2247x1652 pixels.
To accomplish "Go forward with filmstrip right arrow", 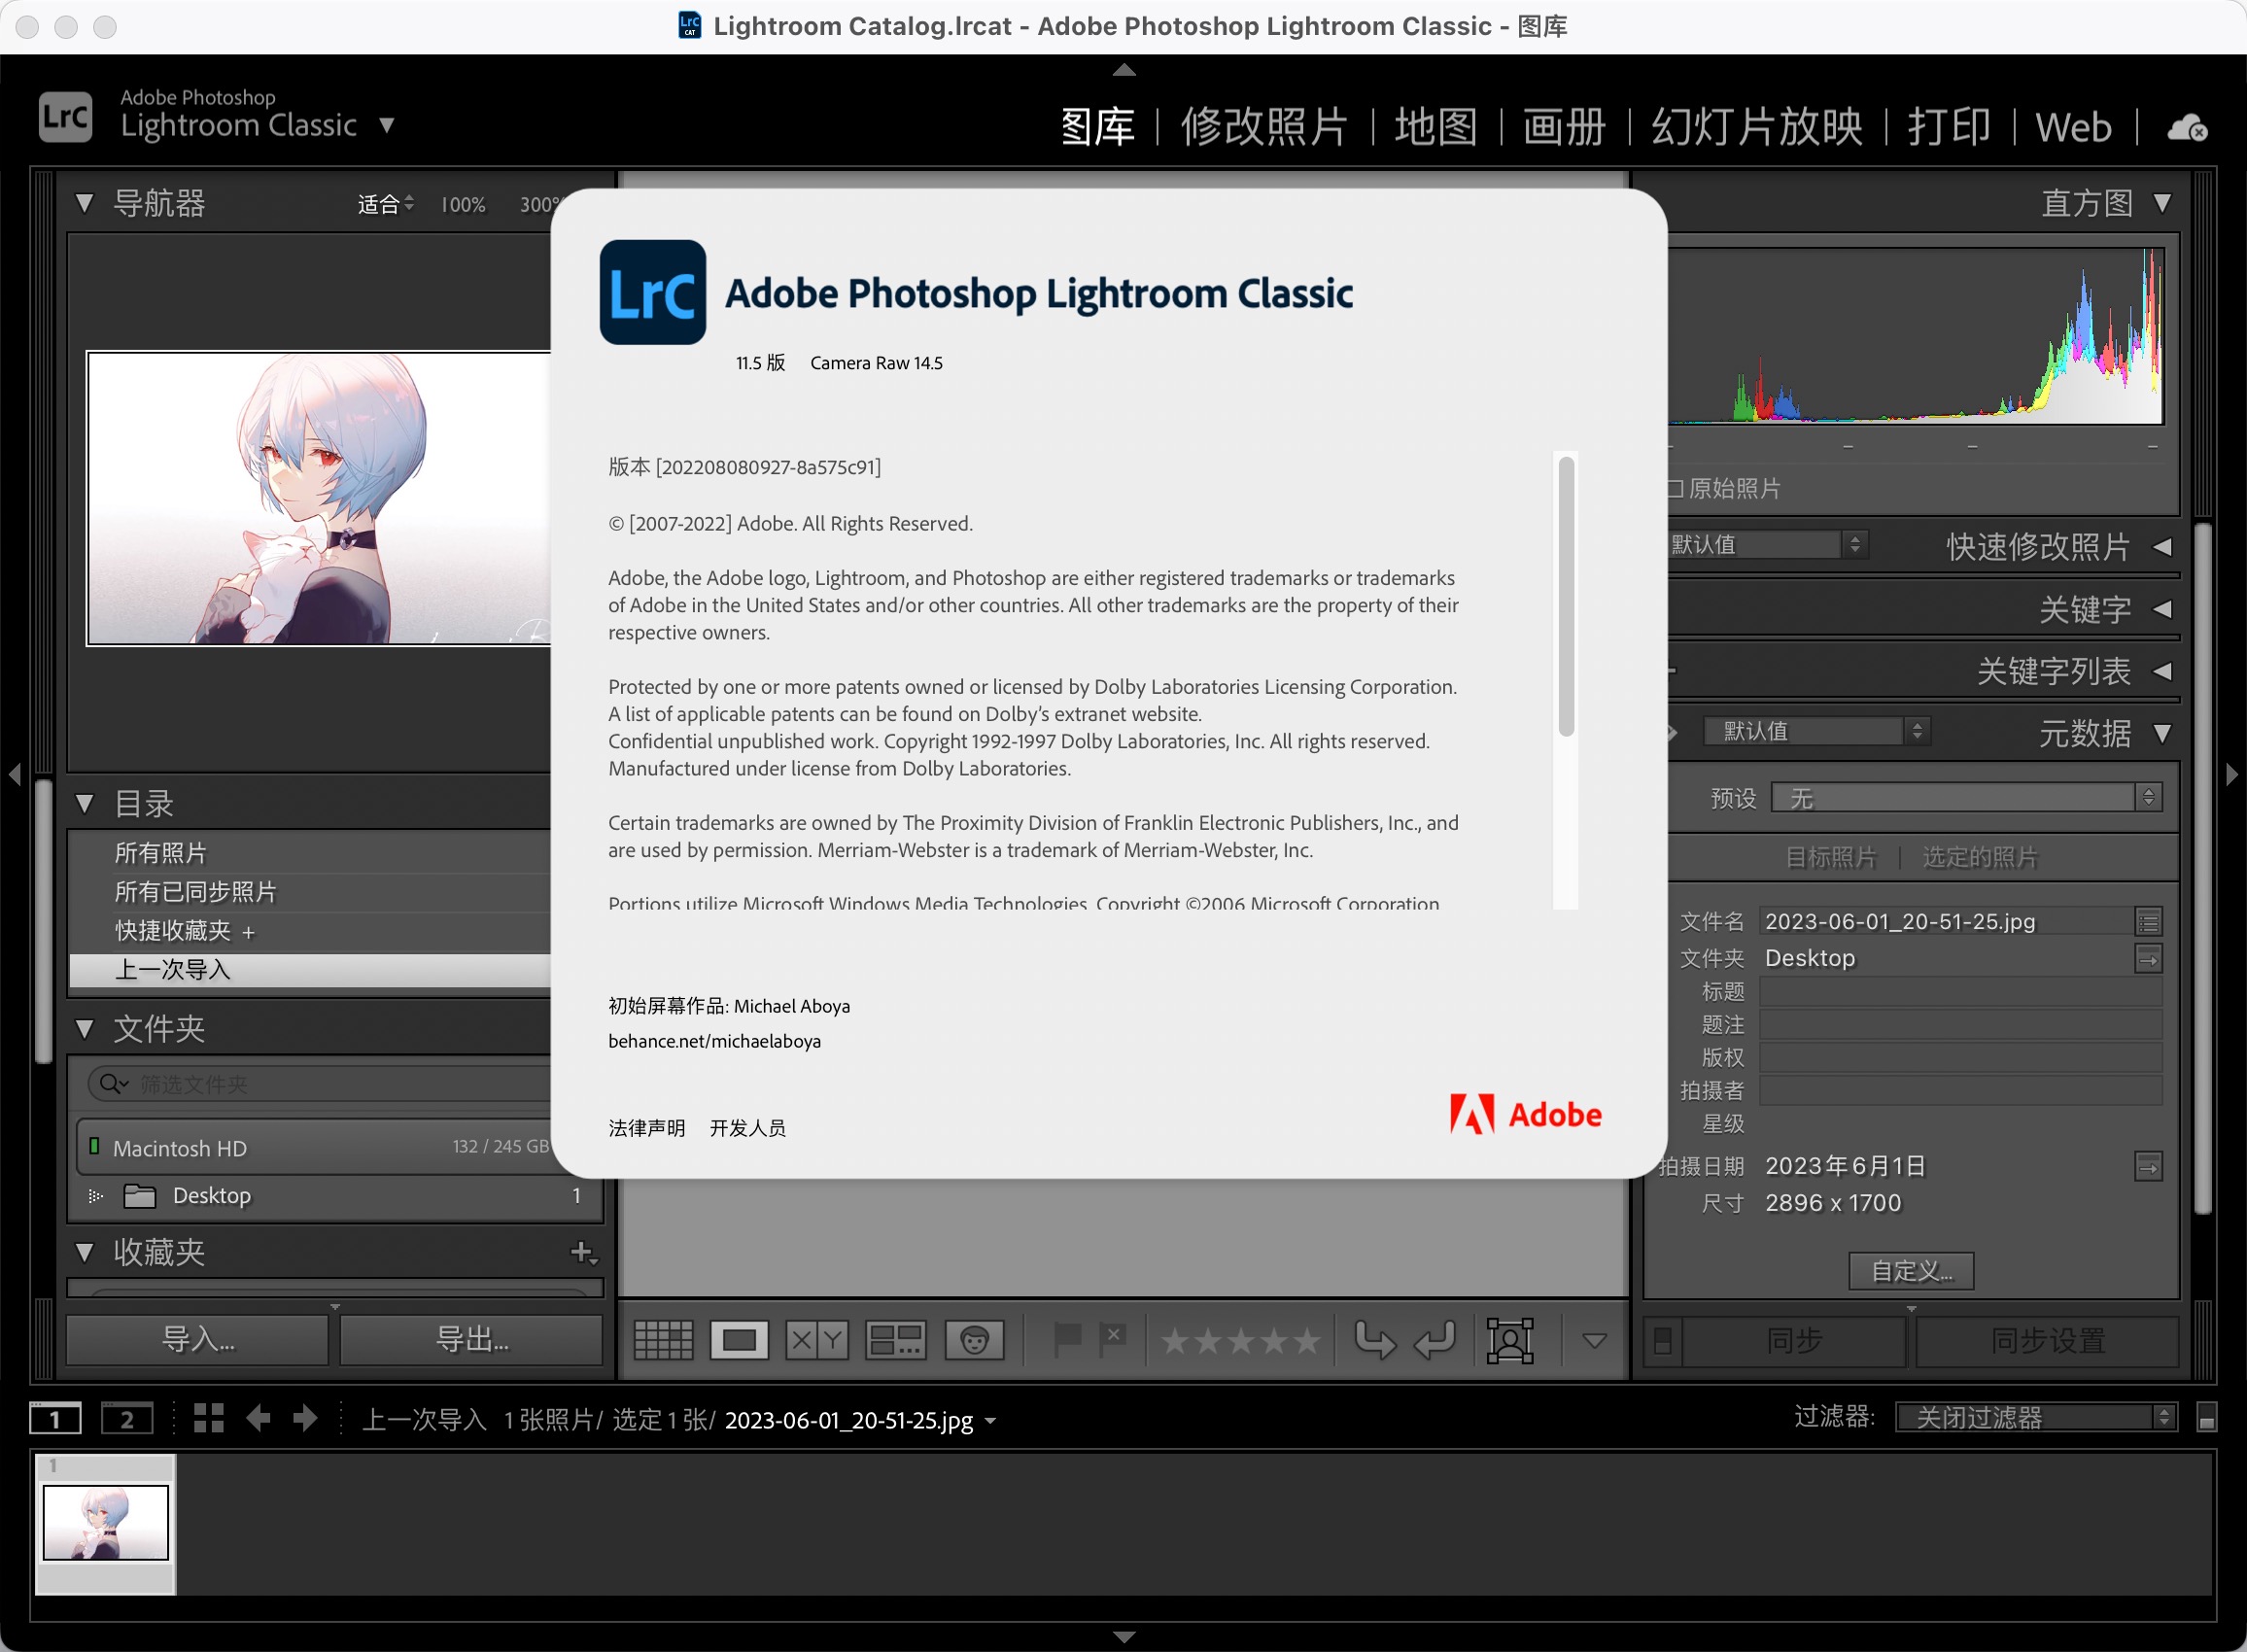I will point(305,1417).
